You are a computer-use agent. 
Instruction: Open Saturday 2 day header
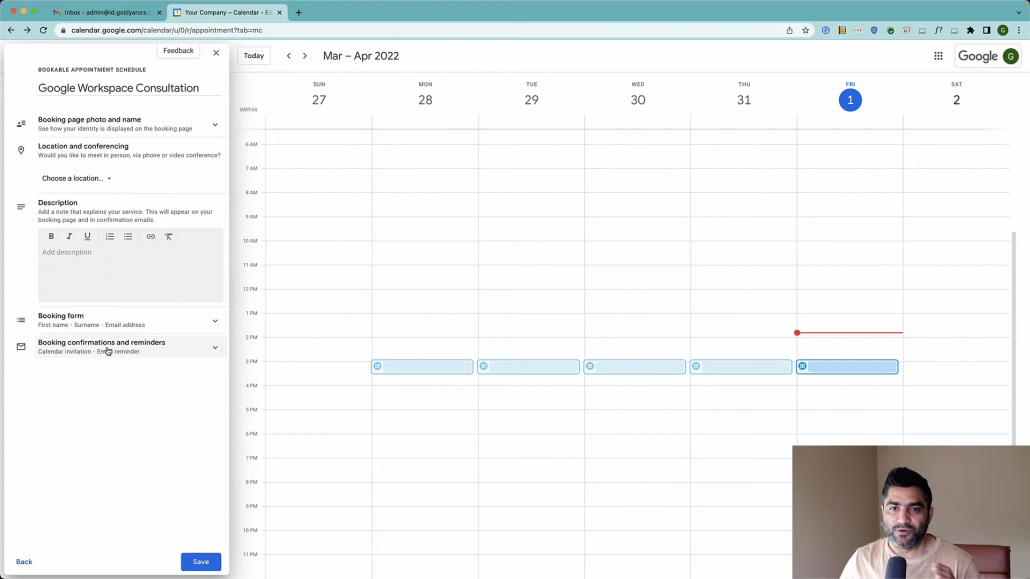click(956, 100)
